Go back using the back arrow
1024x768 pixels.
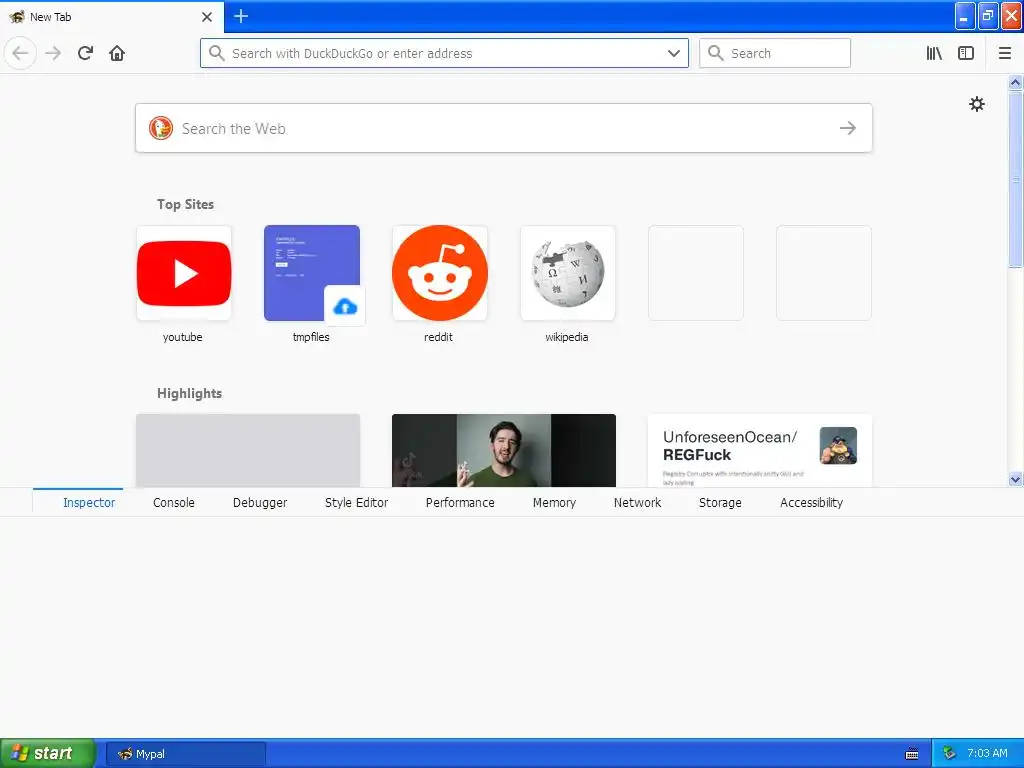[20, 53]
